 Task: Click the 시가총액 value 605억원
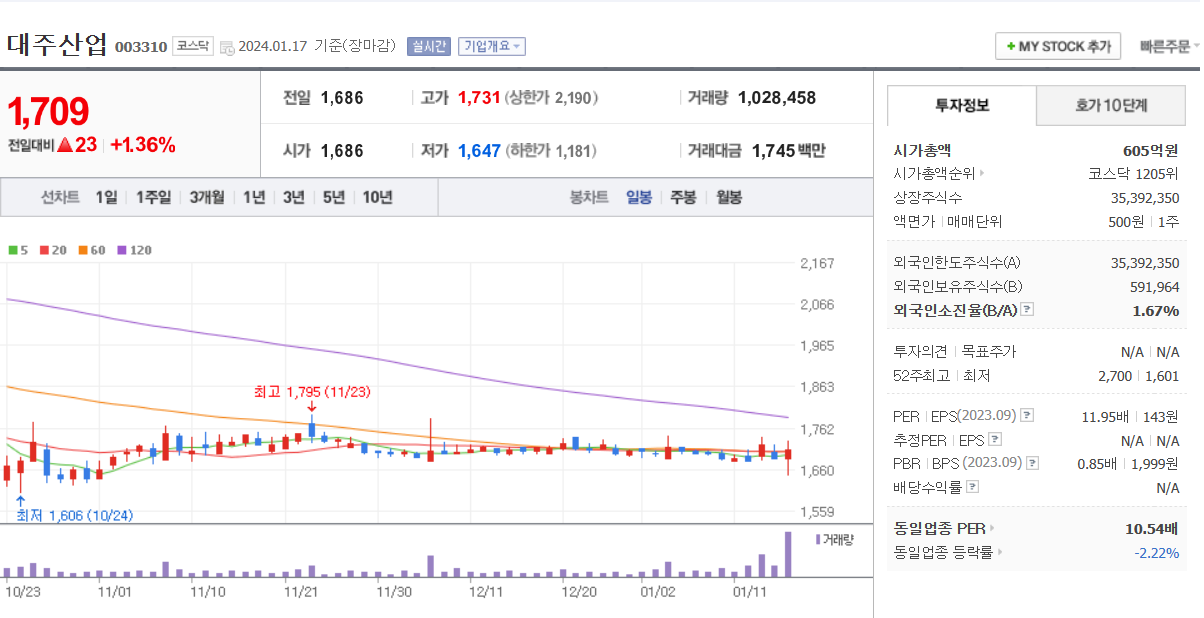[1151, 151]
